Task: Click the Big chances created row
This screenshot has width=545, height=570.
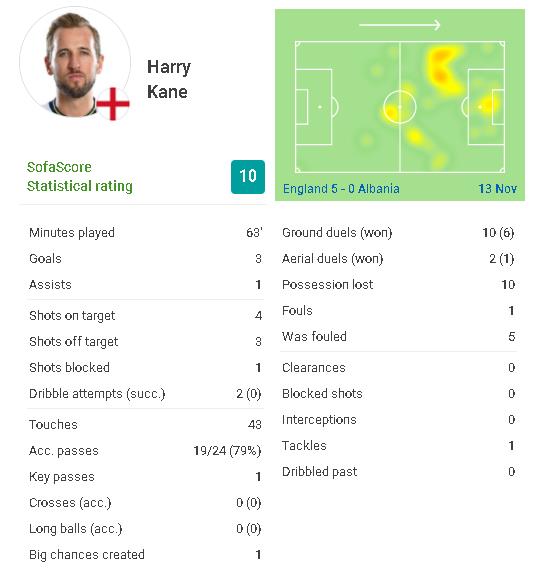Action: click(x=145, y=555)
